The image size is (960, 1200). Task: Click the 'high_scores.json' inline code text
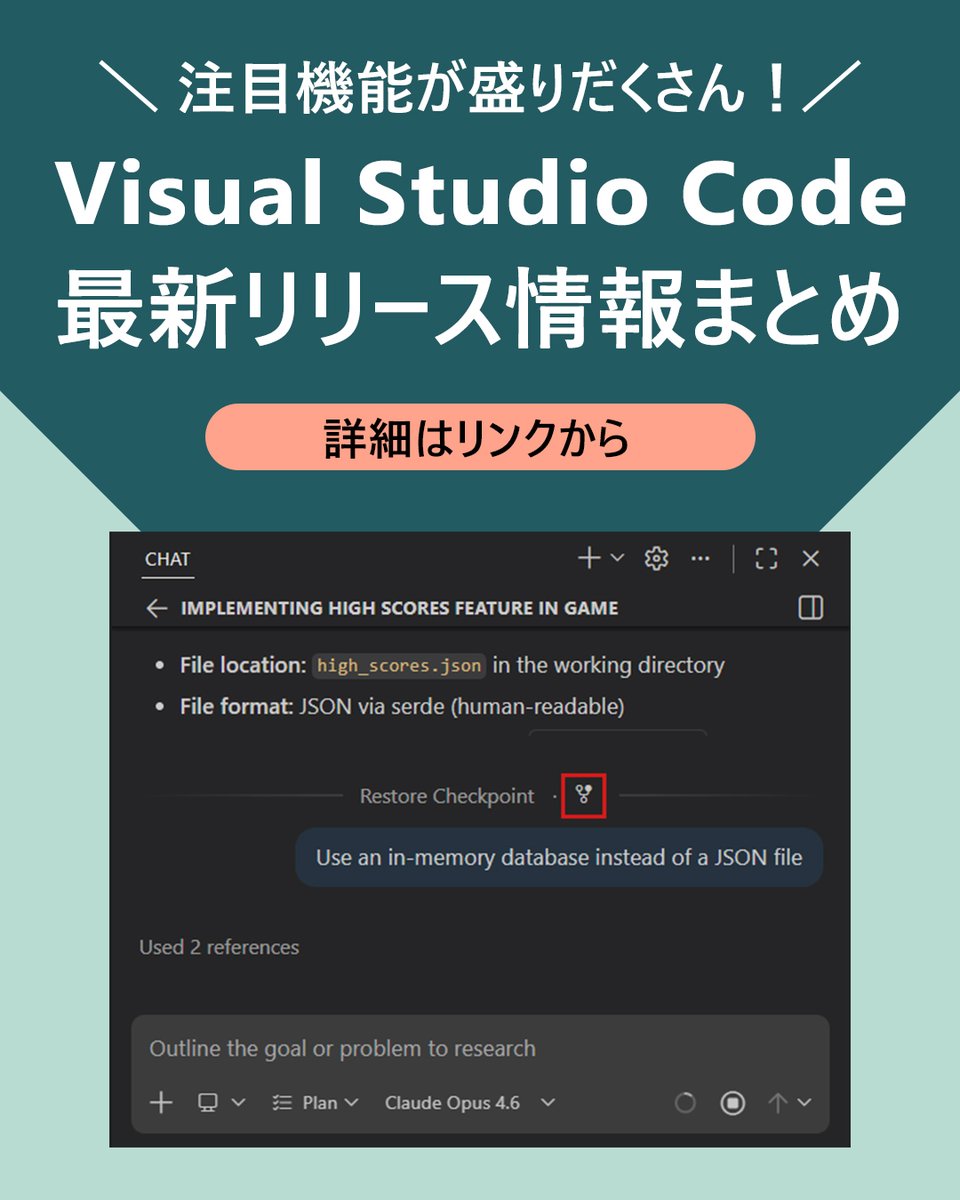pyautogui.click(x=400, y=665)
